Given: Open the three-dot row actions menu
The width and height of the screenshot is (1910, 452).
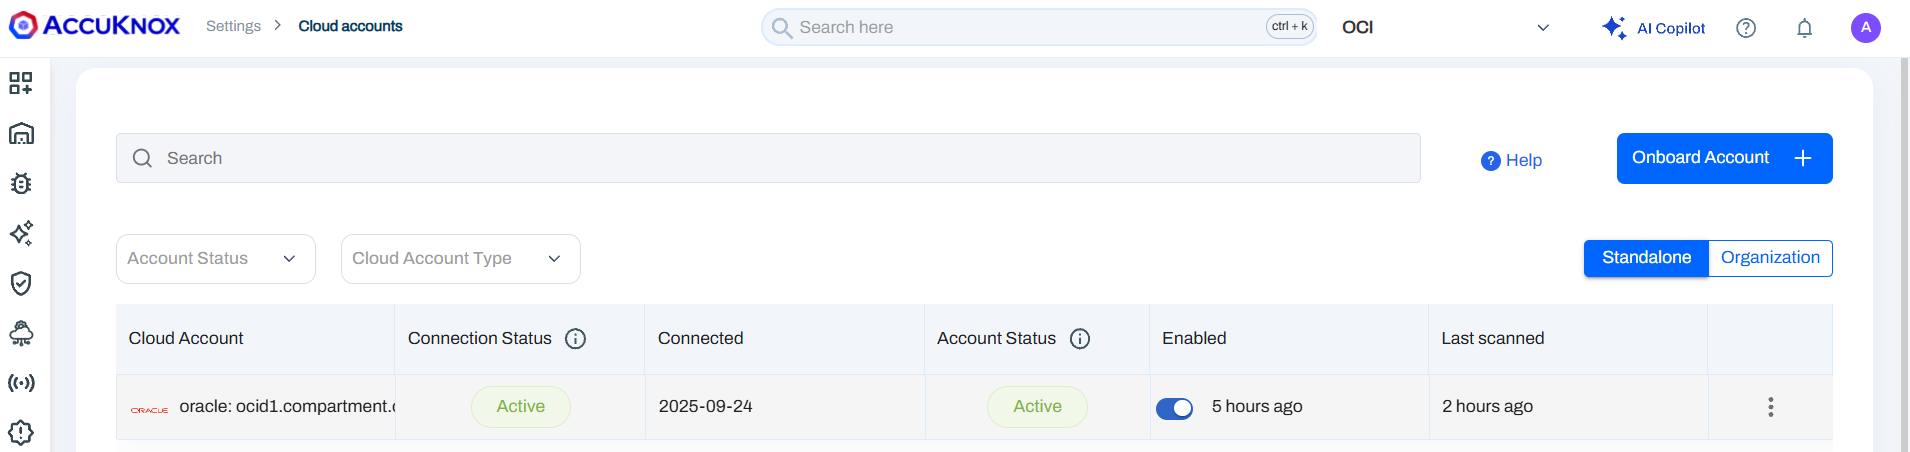Looking at the screenshot, I should tap(1770, 407).
